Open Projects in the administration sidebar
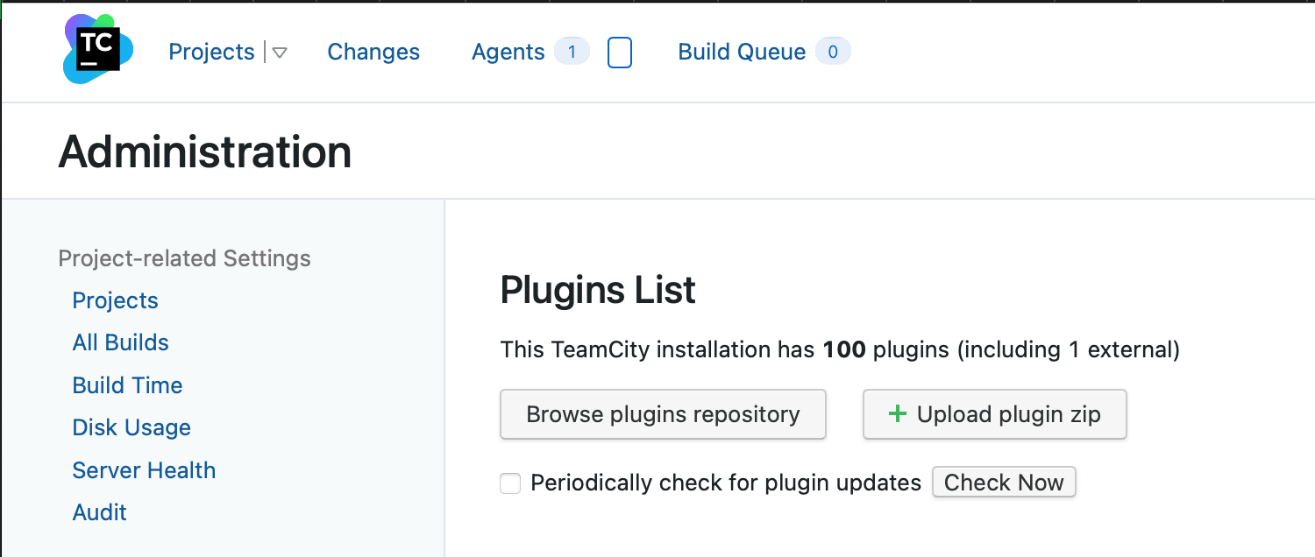The image size is (1315, 557). point(115,301)
